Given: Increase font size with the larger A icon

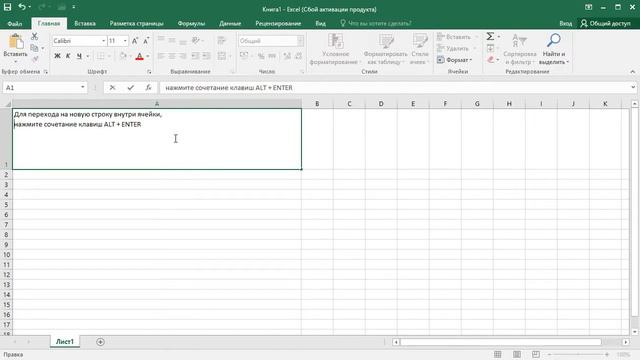Looking at the screenshot, I should [x=135, y=41].
